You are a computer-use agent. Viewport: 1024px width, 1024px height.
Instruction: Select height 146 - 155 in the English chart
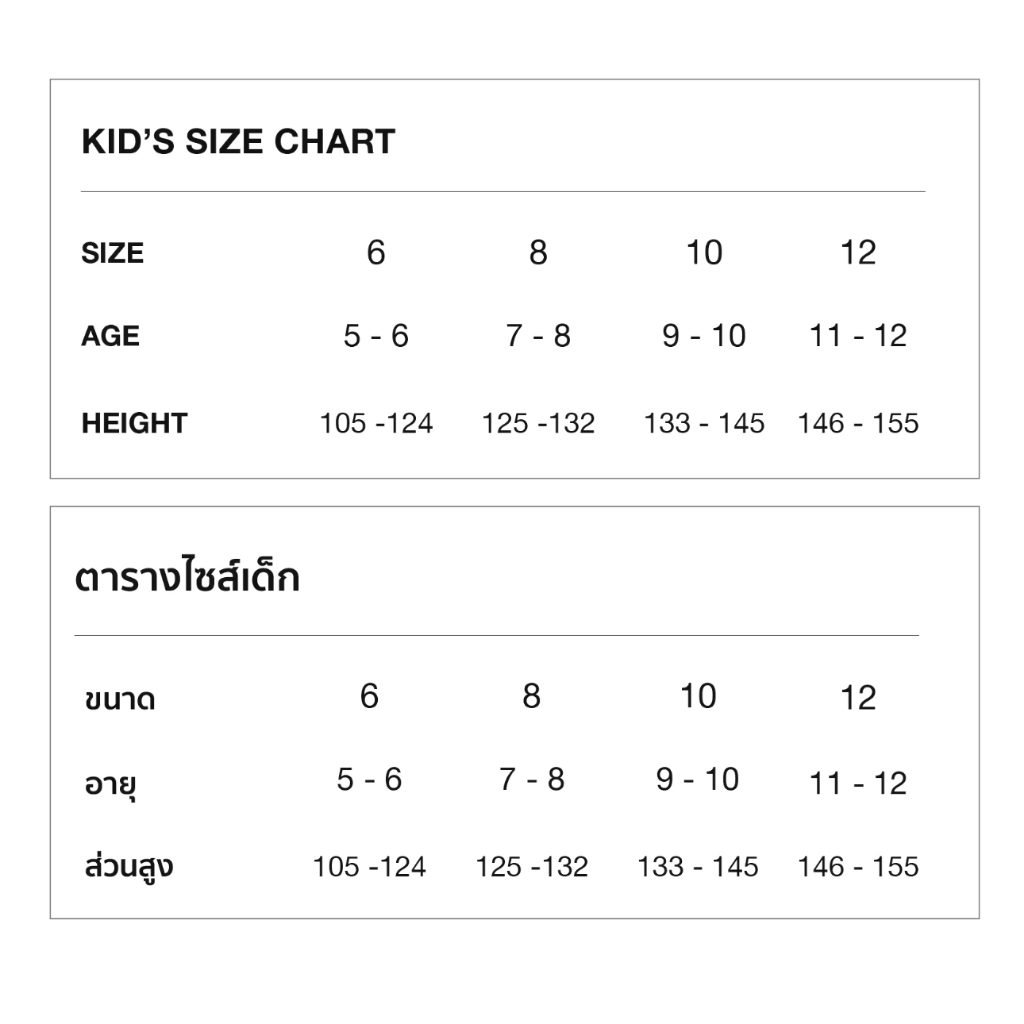click(x=858, y=424)
